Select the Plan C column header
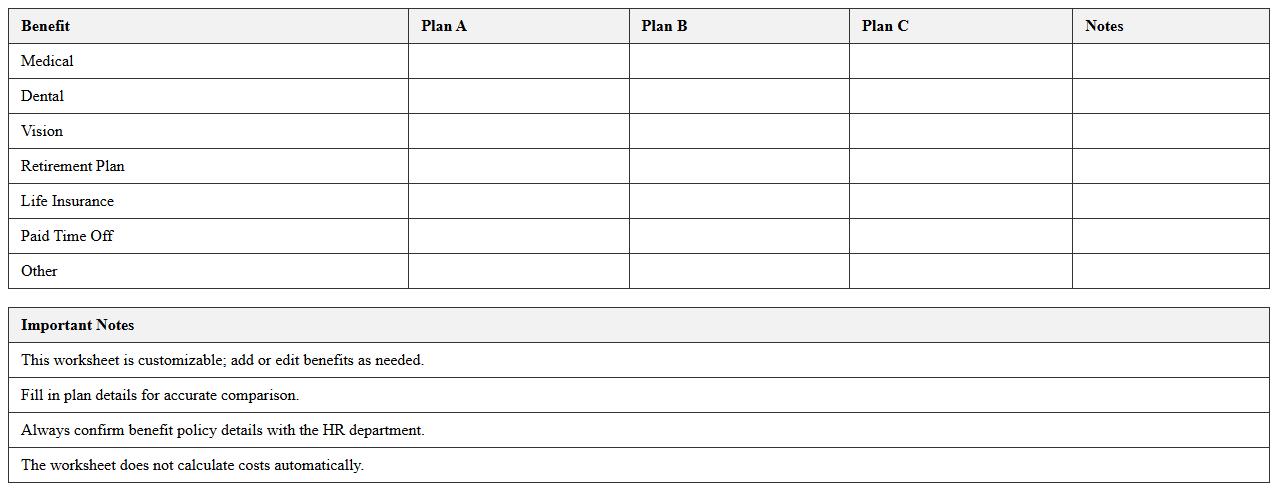The image size is (1278, 501). point(885,26)
